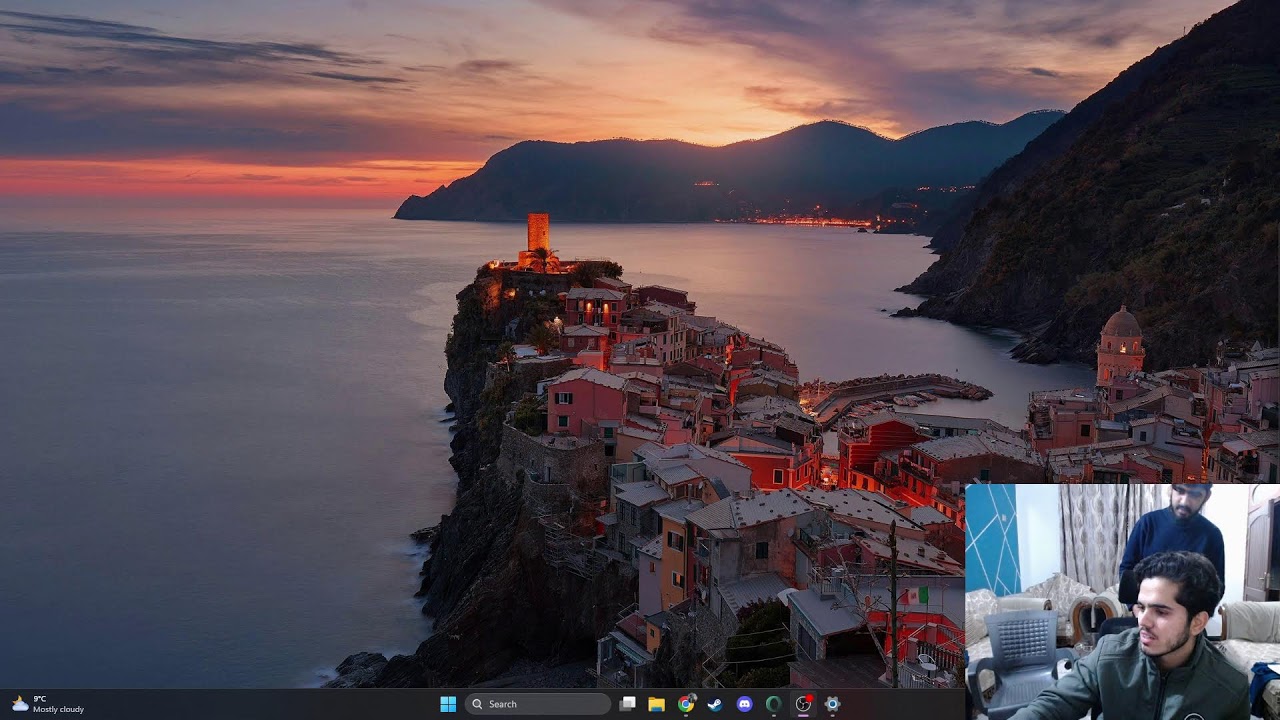Open Task View from the taskbar
Viewport: 1280px width, 720px height.
pos(627,704)
